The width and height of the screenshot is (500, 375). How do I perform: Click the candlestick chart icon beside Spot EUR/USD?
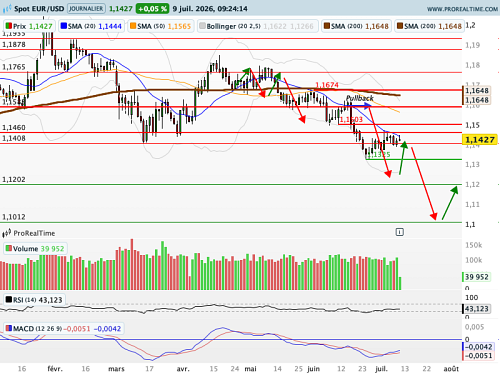tap(7, 9)
